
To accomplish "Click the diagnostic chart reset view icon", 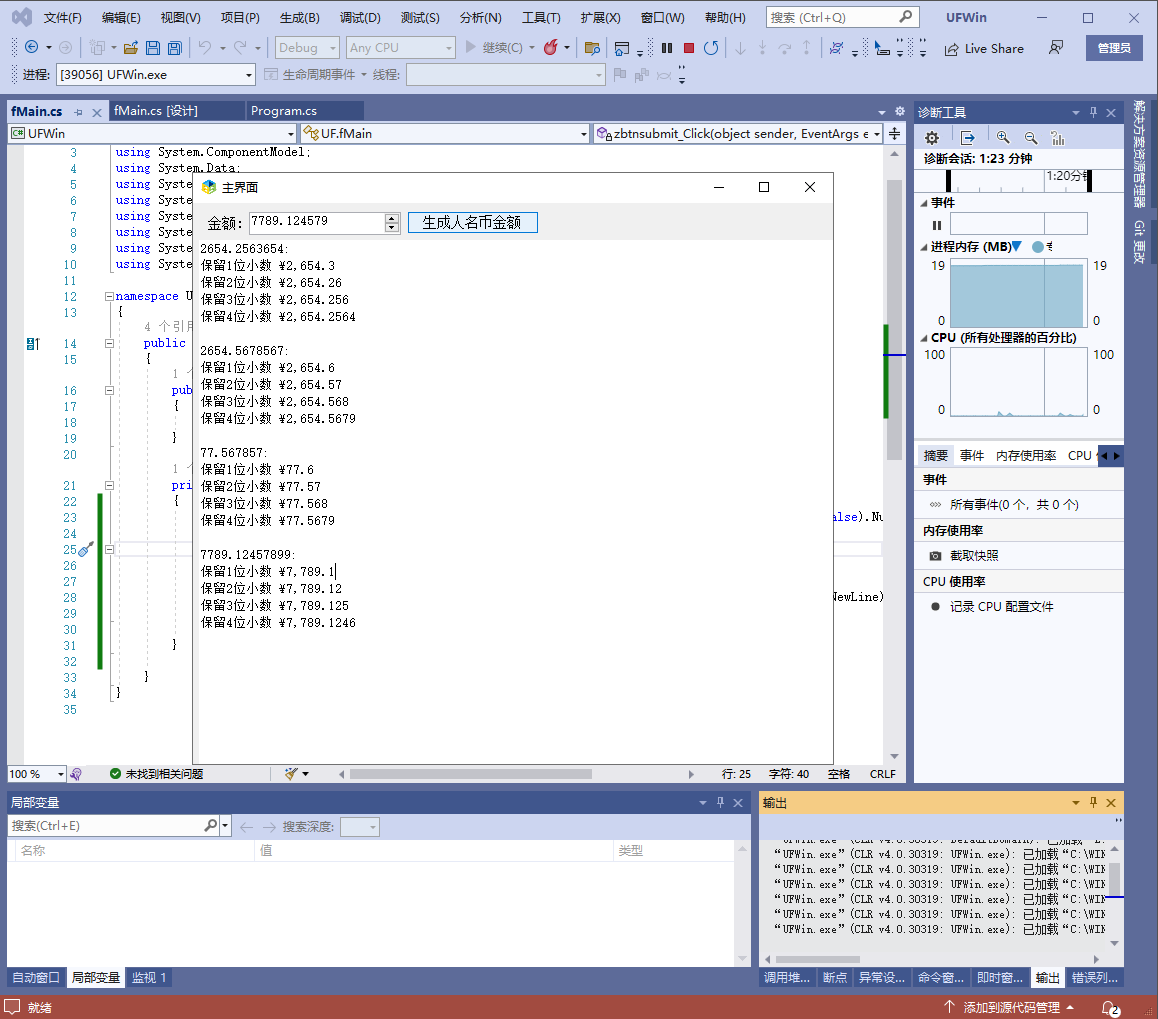I will point(1058,138).
